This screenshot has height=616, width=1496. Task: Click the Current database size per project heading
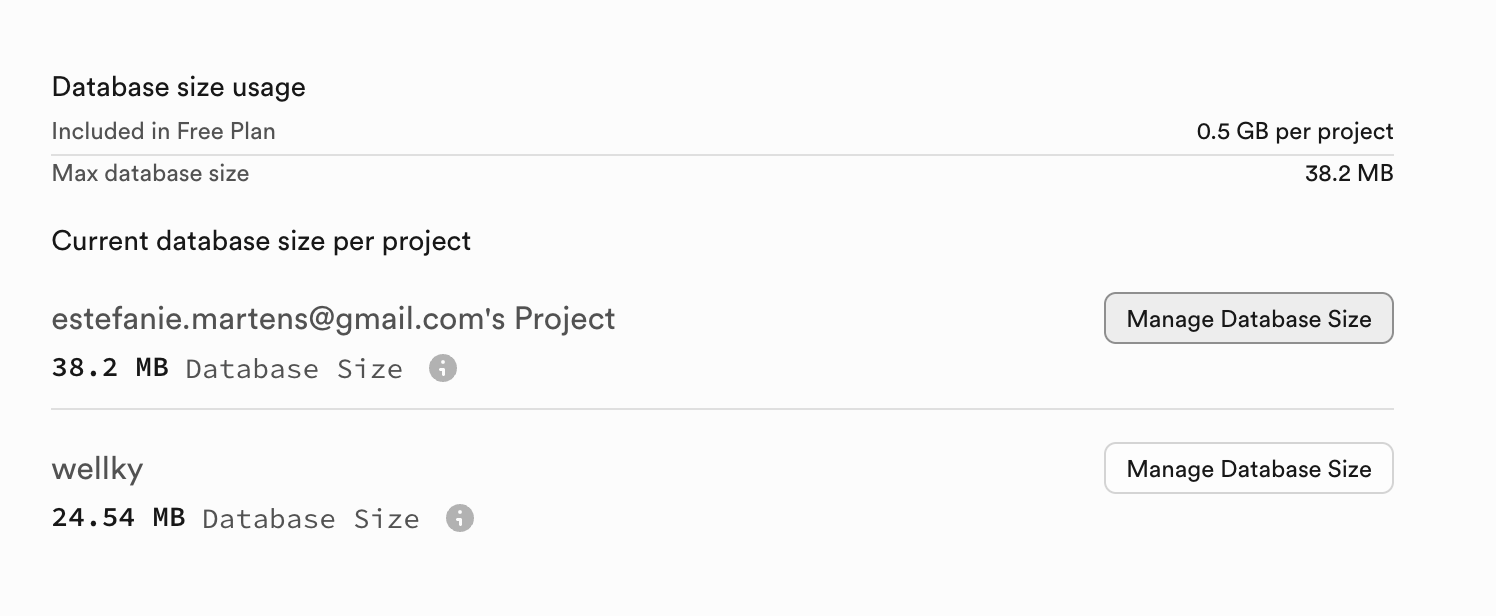[x=261, y=241]
